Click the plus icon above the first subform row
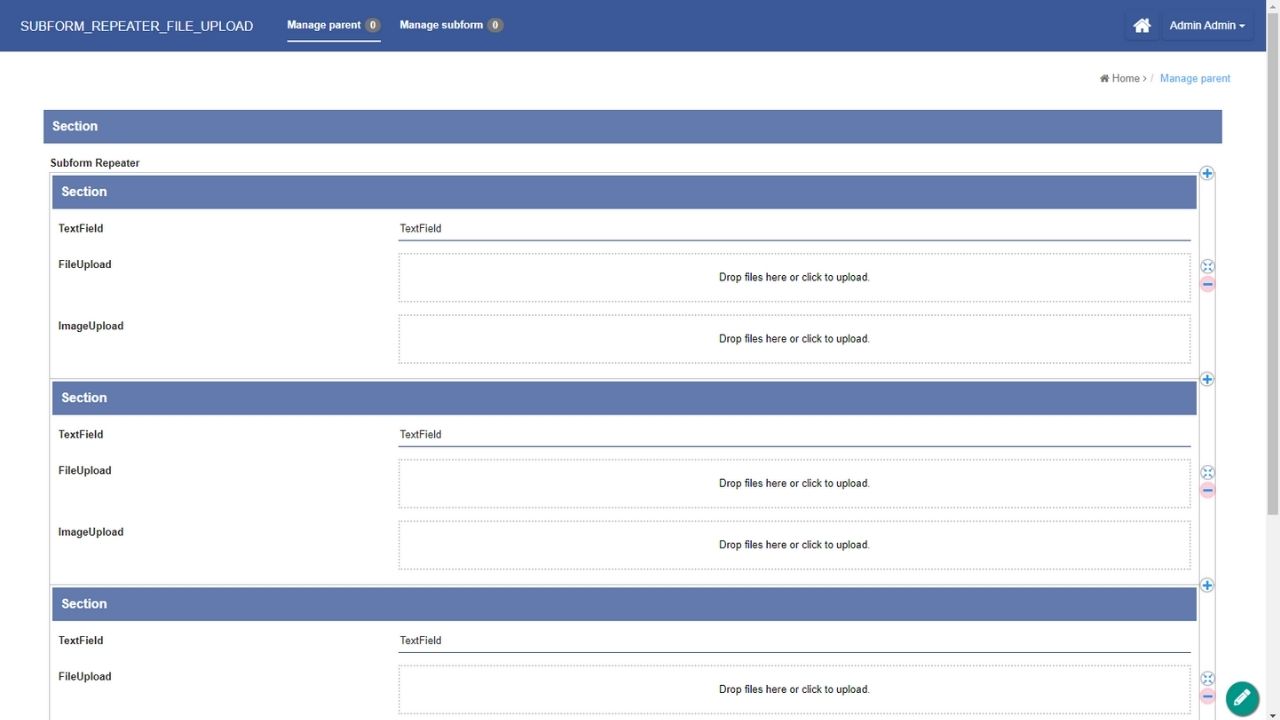 tap(1207, 174)
